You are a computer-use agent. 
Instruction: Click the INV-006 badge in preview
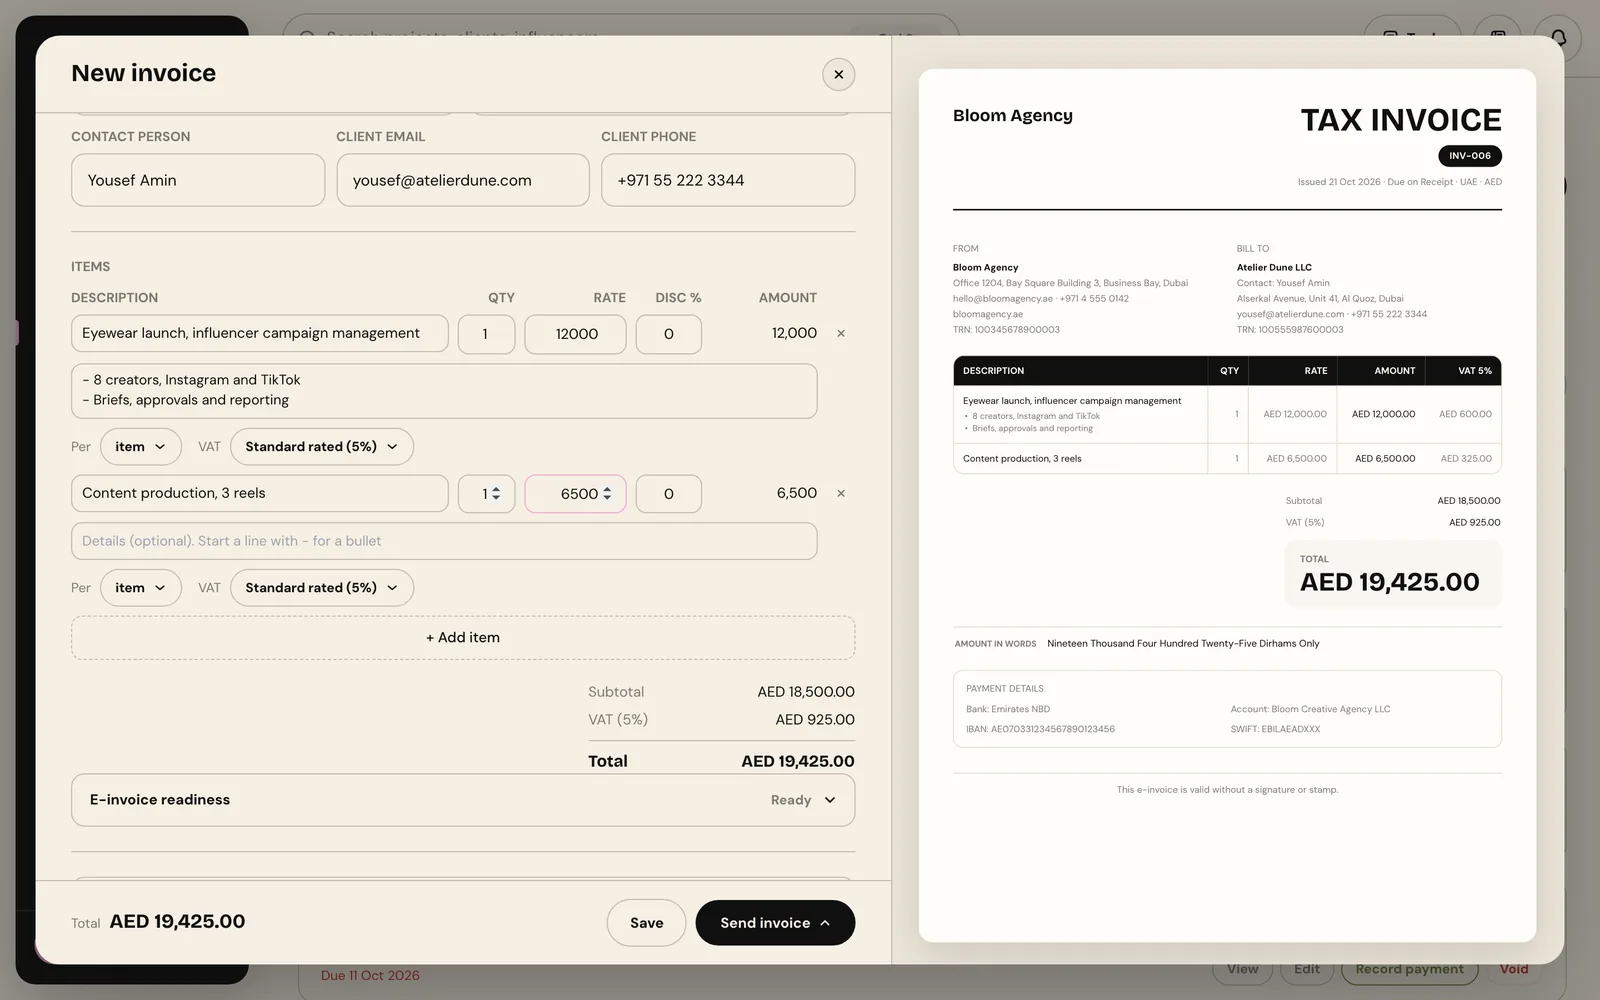pos(1470,156)
